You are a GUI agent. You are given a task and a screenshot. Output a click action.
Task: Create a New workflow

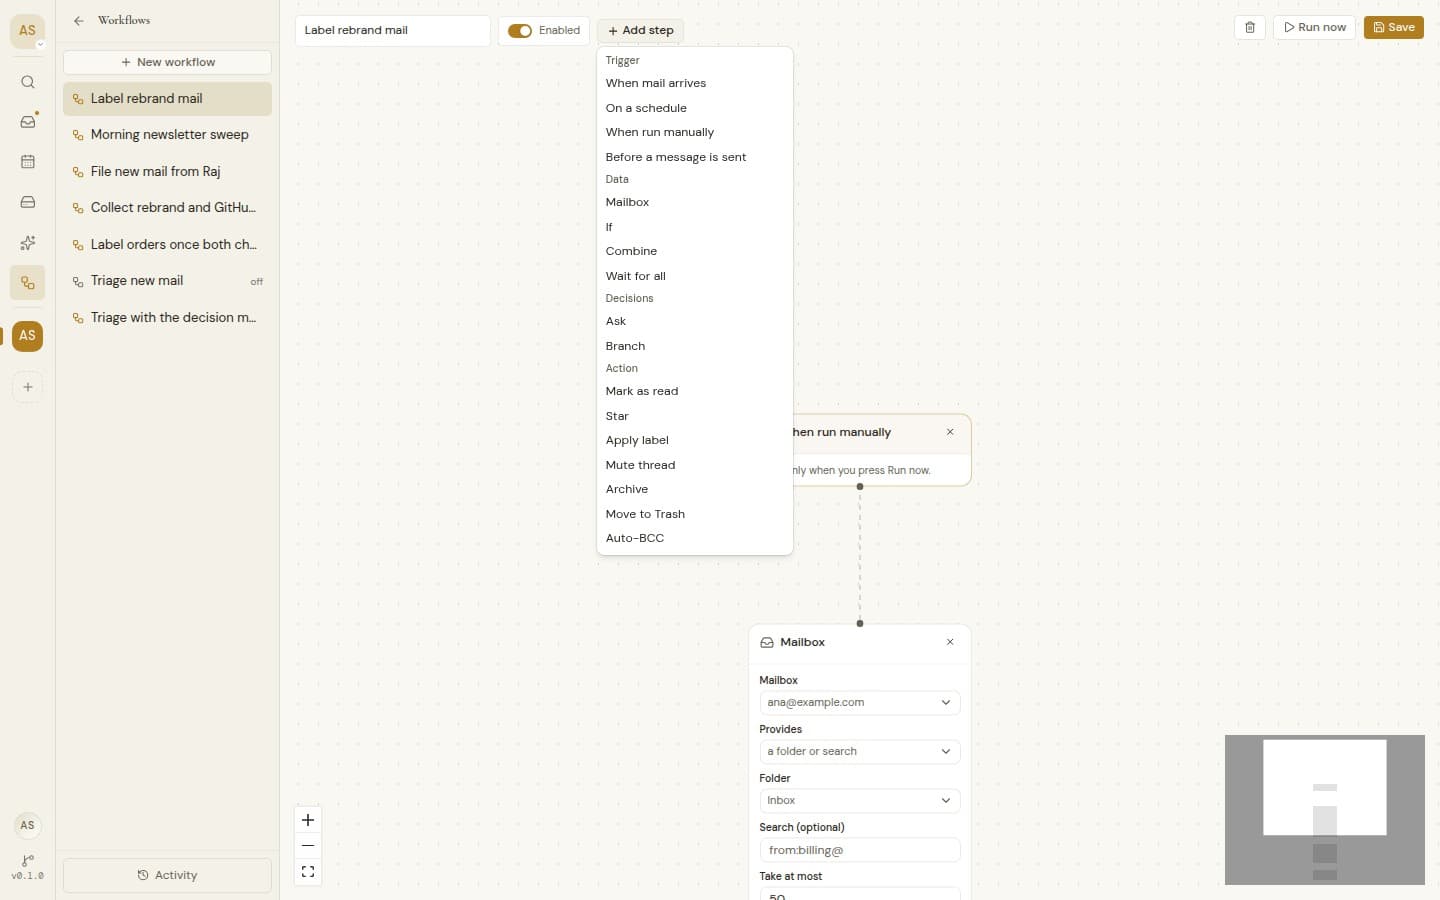167,62
